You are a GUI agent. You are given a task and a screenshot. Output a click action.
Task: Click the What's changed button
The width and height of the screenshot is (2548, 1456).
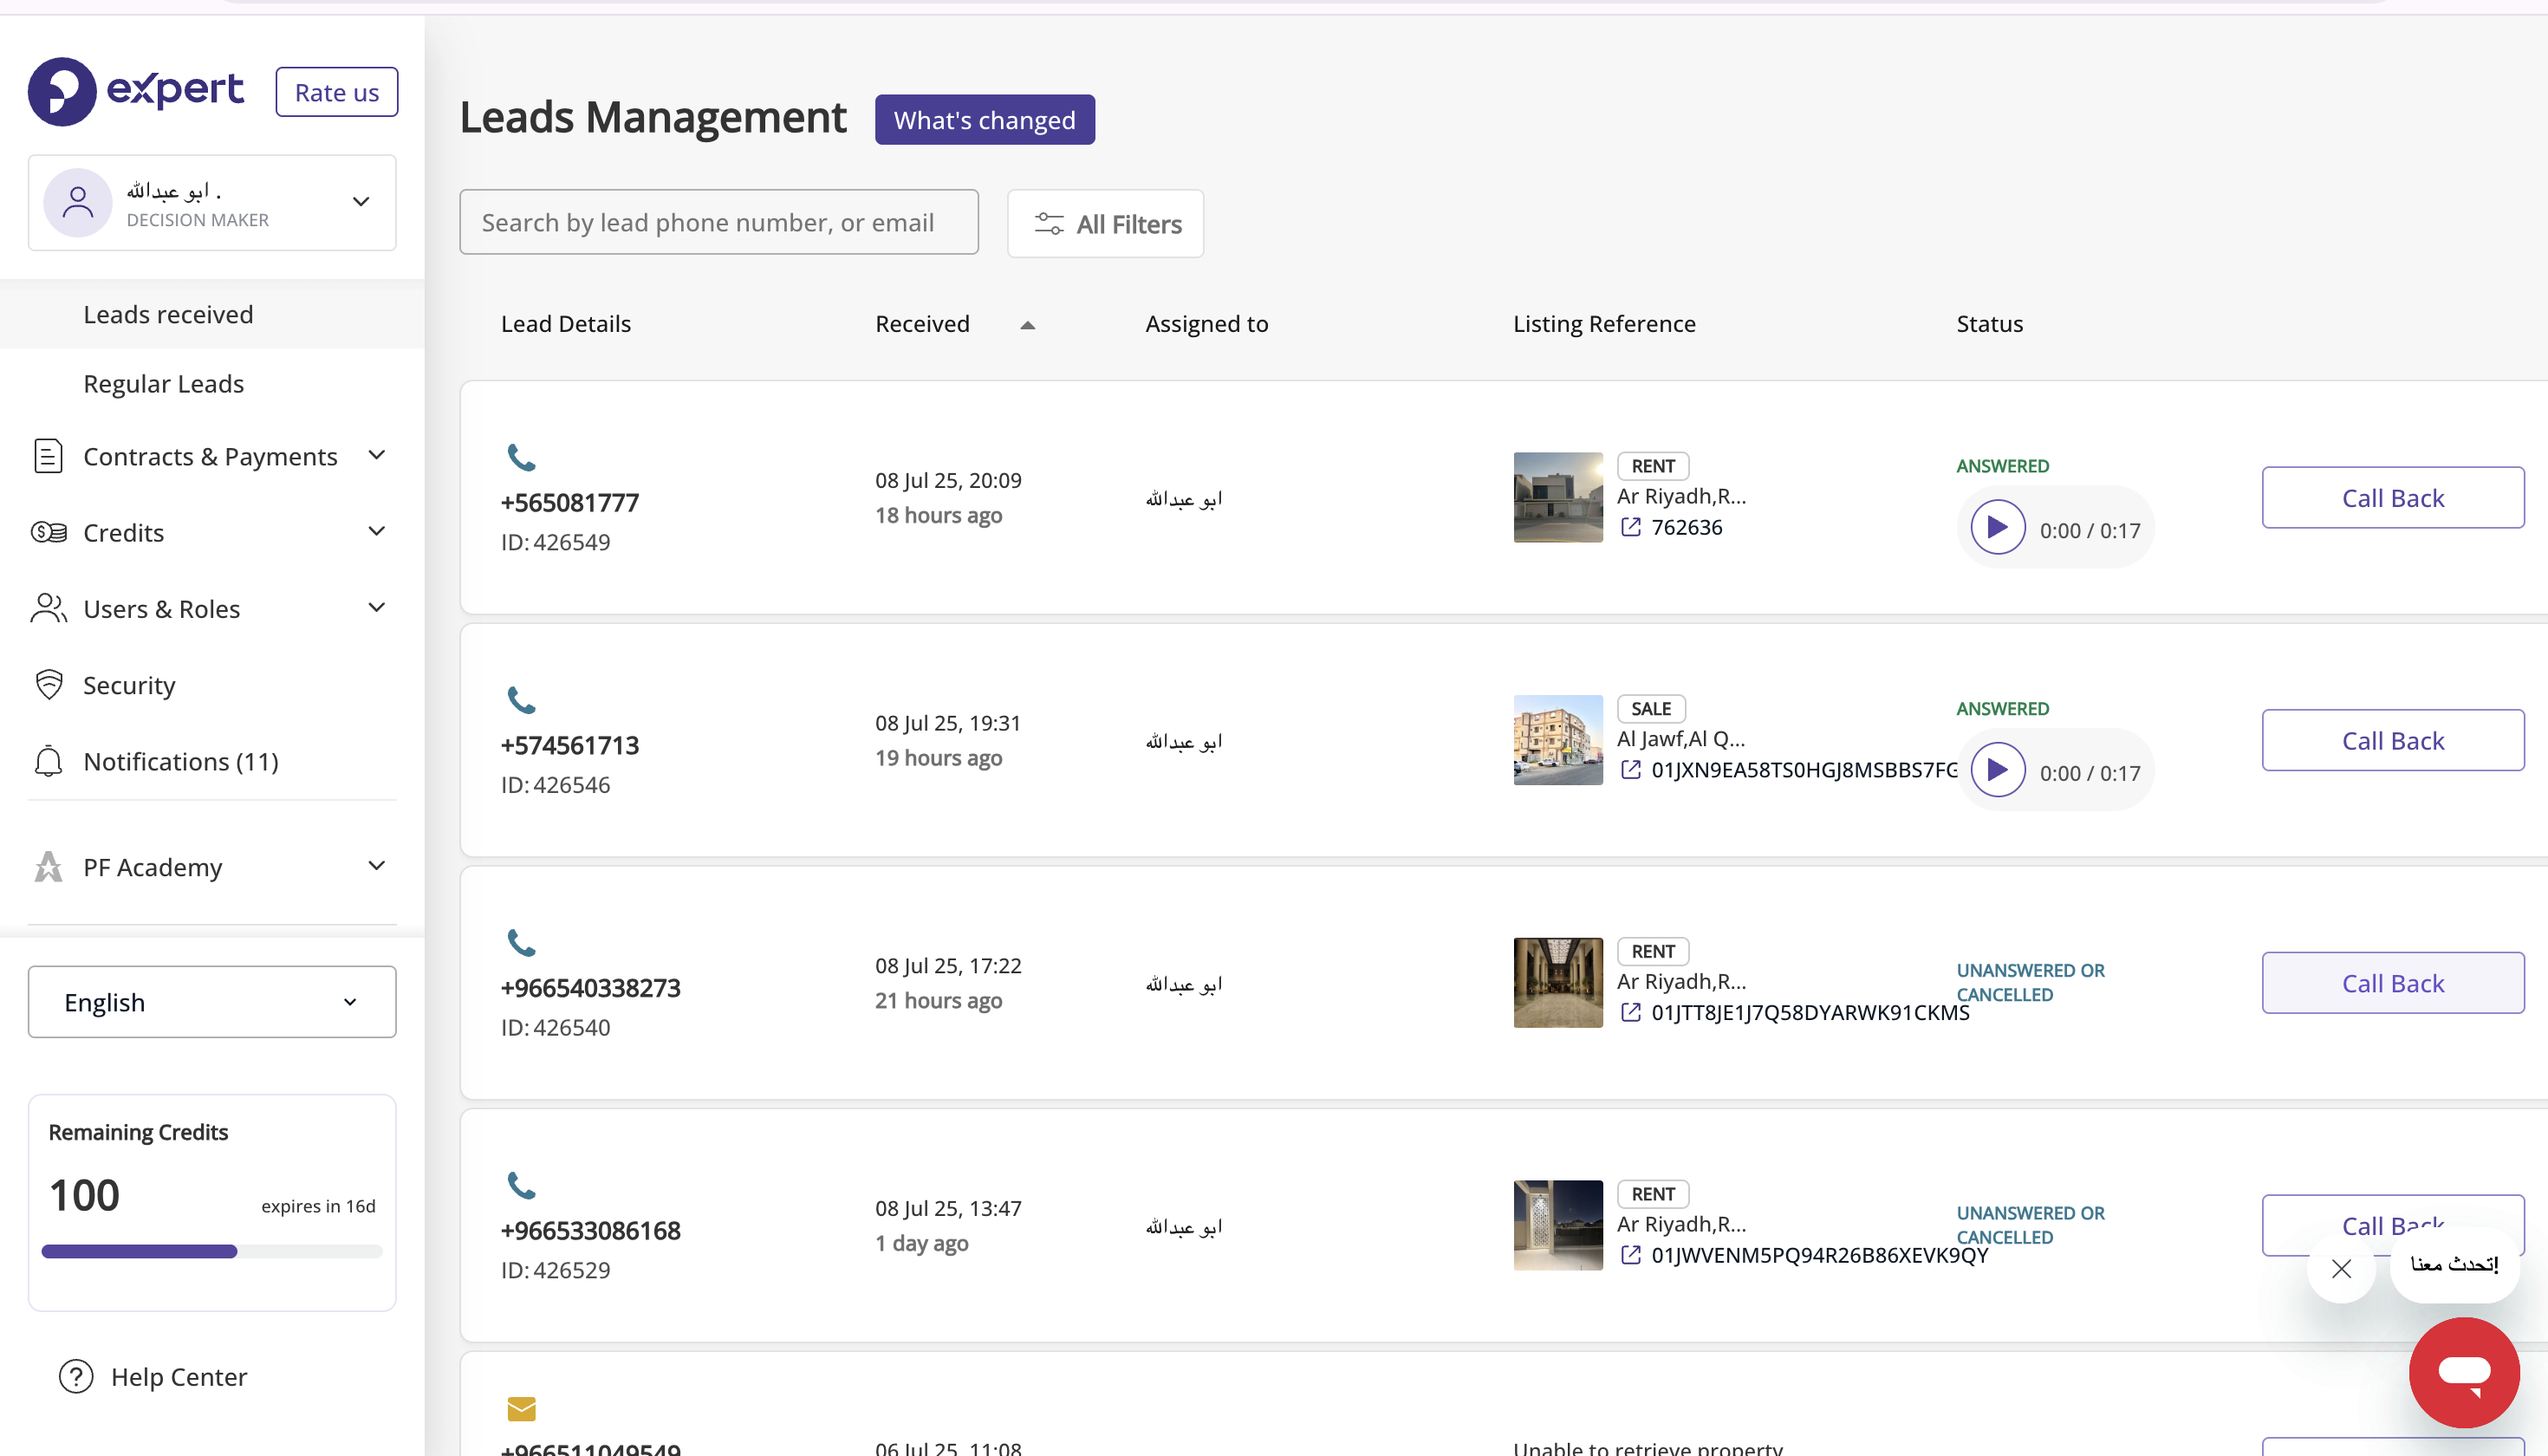pos(984,120)
